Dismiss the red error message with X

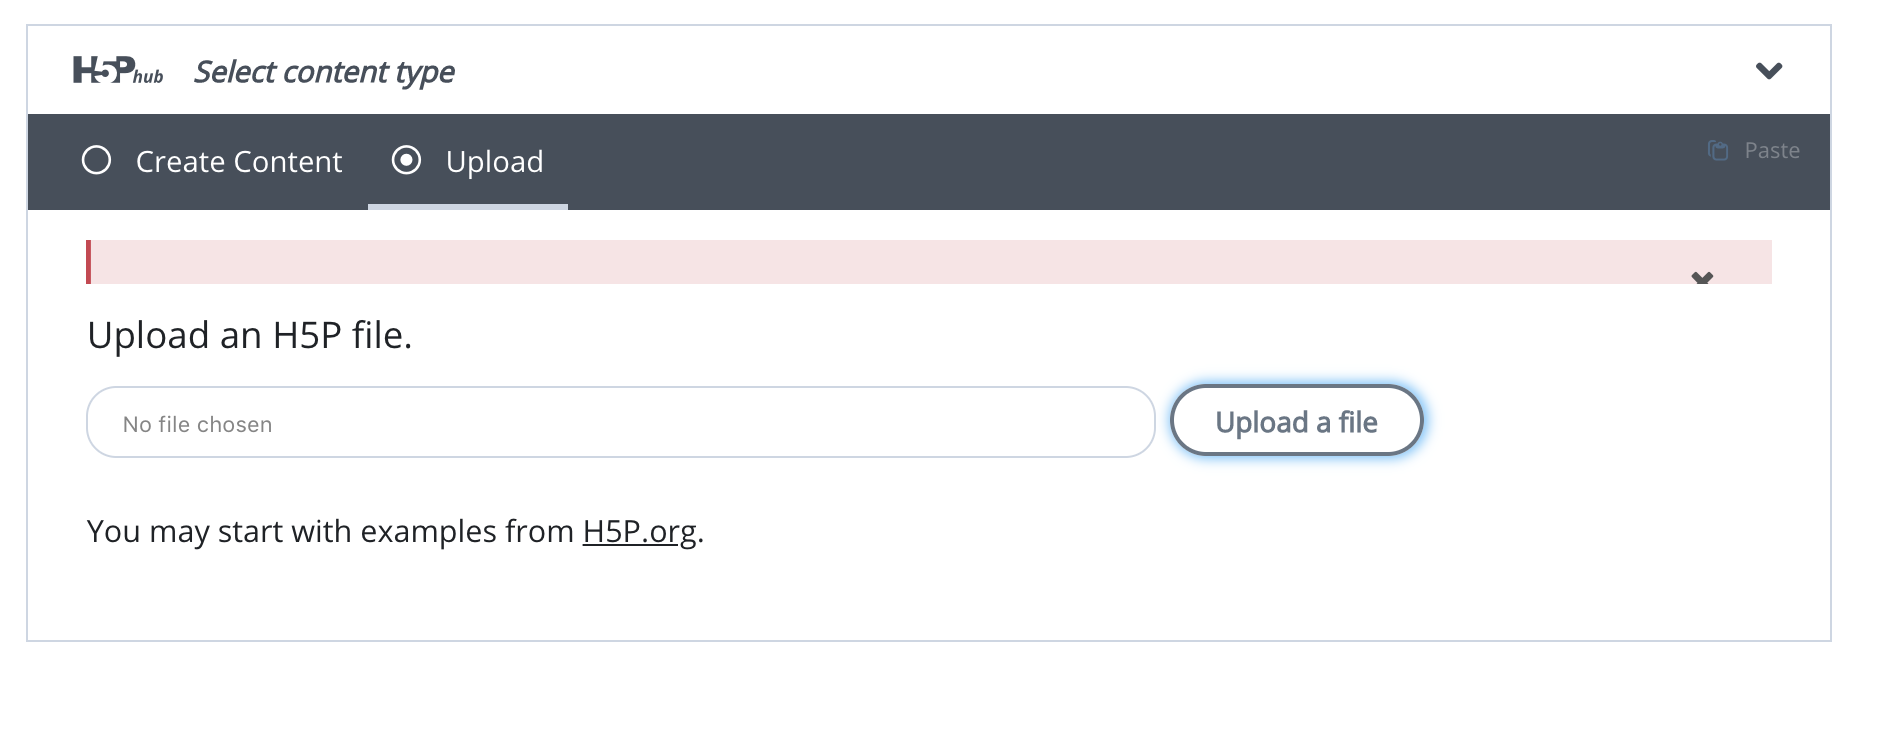point(1702,277)
